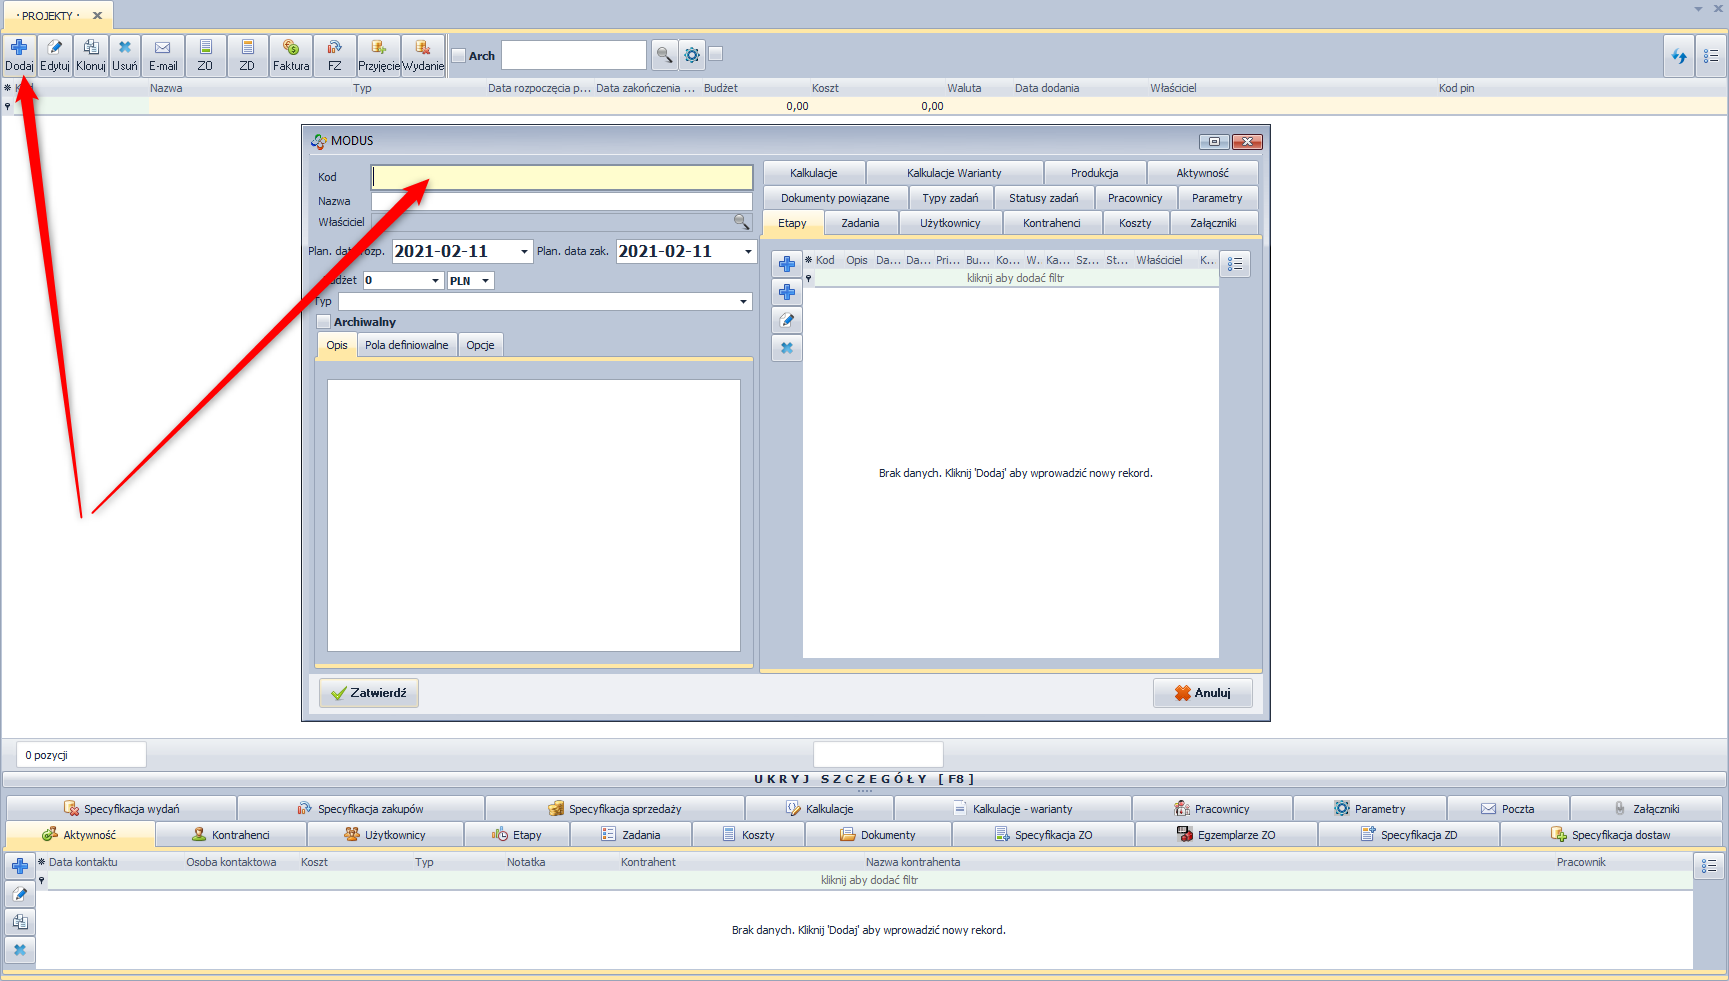Click the gear settings icon beside search
The width and height of the screenshot is (1729, 981).
point(692,55)
